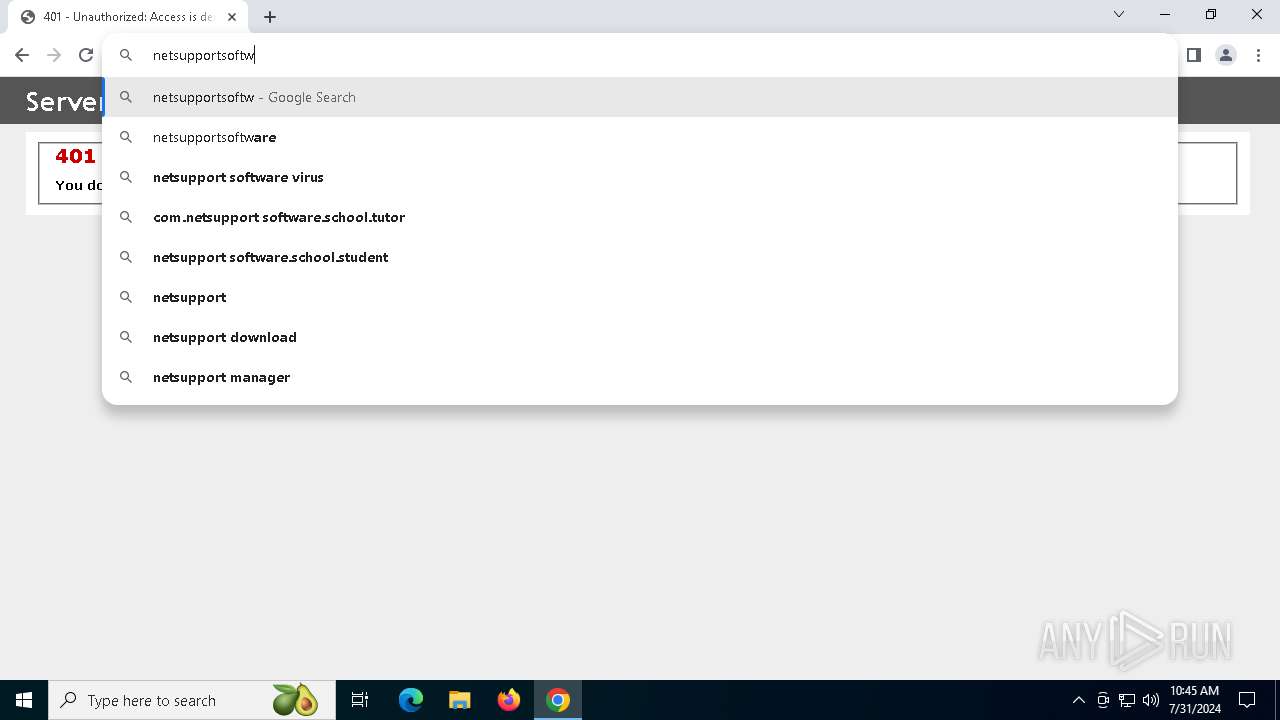Select the 401 - Unauthorized tab
The height and width of the screenshot is (720, 1280).
coord(127,17)
